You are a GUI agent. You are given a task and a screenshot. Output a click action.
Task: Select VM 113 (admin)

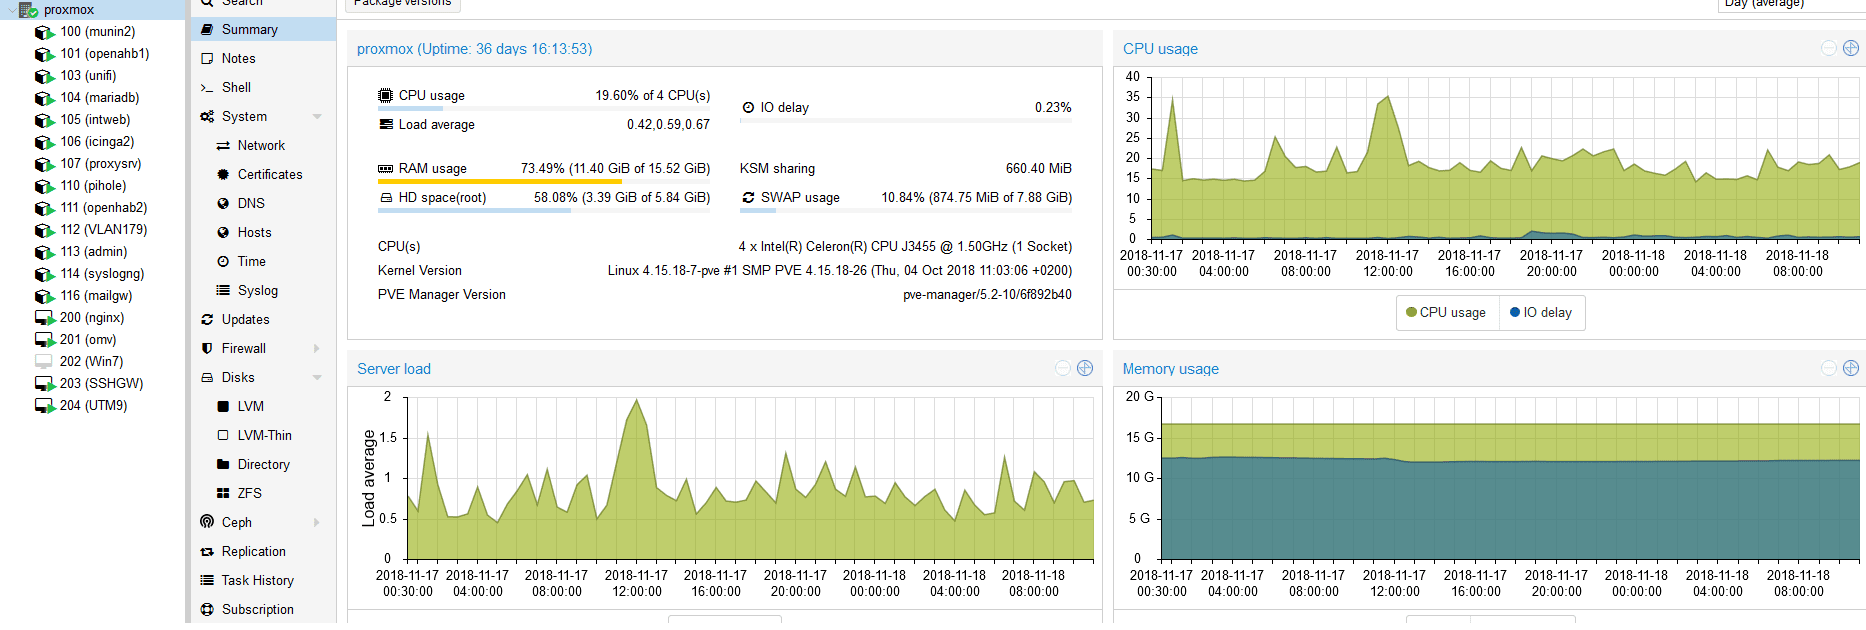93,252
